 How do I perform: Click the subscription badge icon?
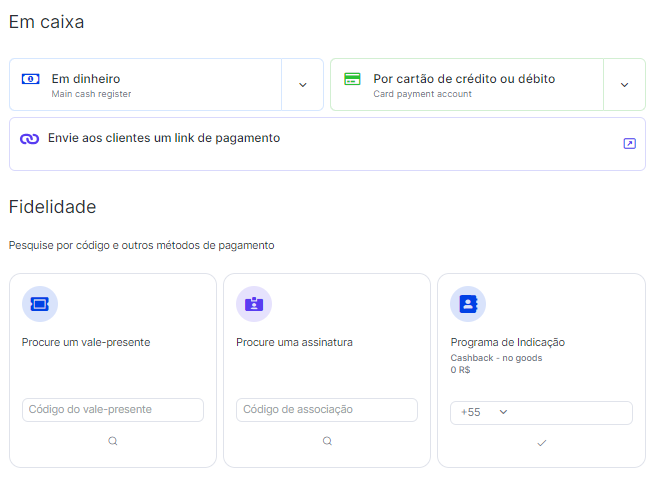tap(254, 304)
